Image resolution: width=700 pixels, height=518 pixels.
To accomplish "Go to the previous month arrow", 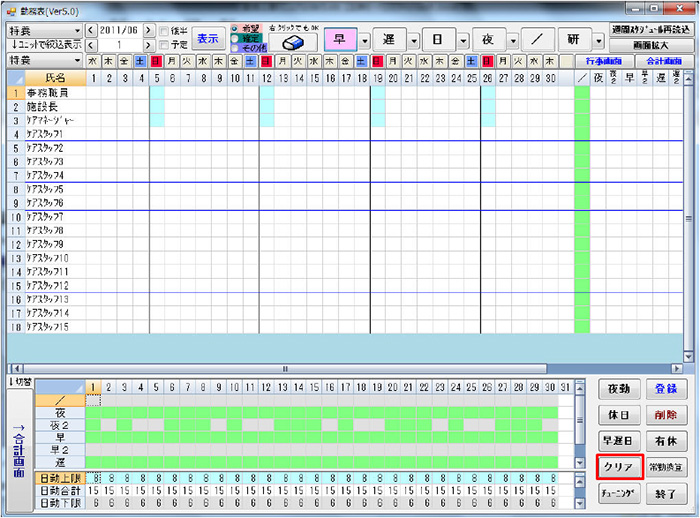I will click(91, 30).
